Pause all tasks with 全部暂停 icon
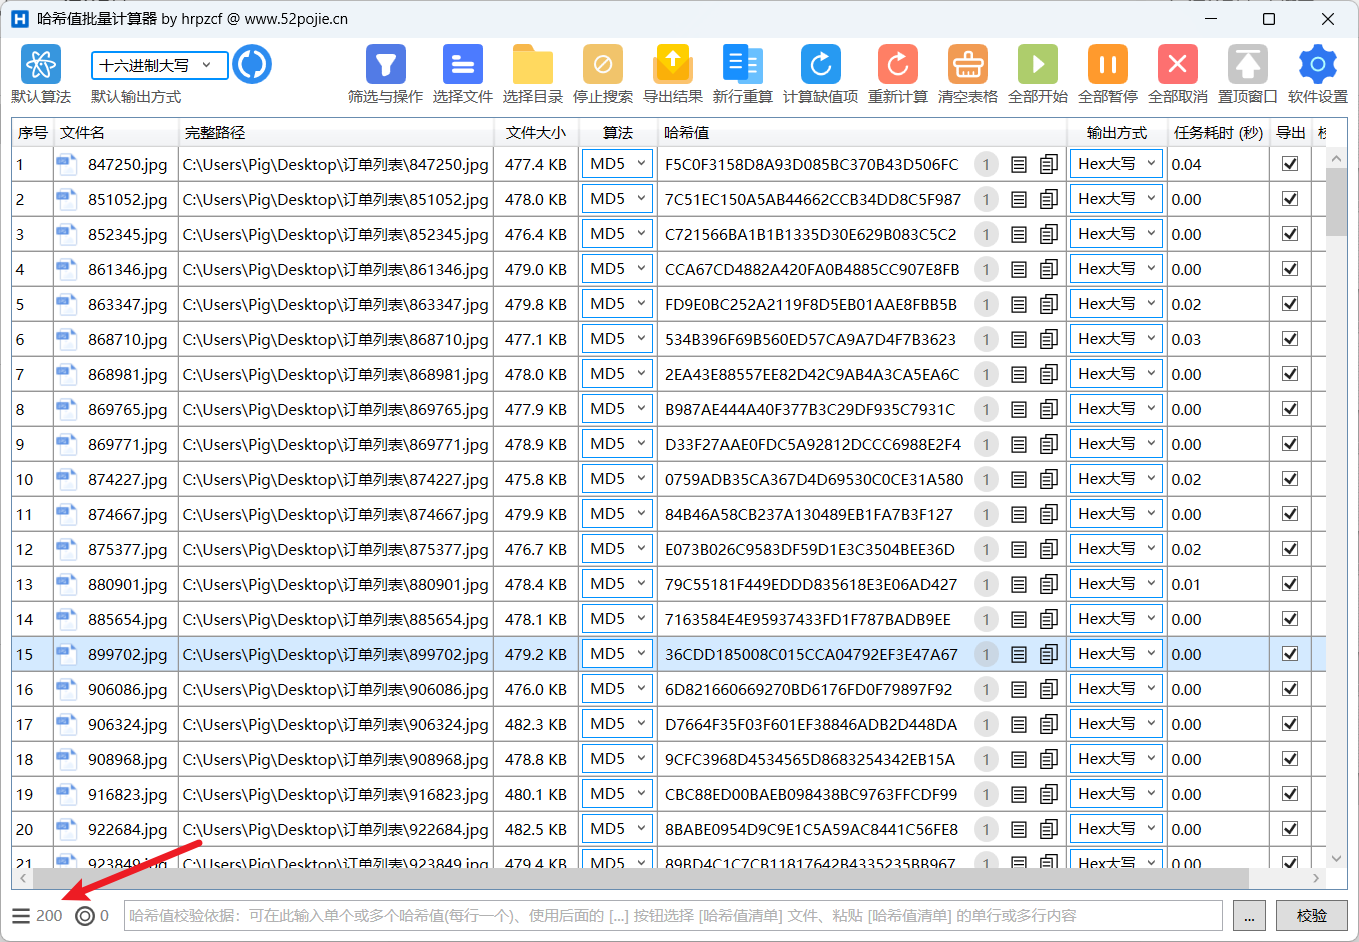This screenshot has width=1359, height=942. tap(1107, 65)
